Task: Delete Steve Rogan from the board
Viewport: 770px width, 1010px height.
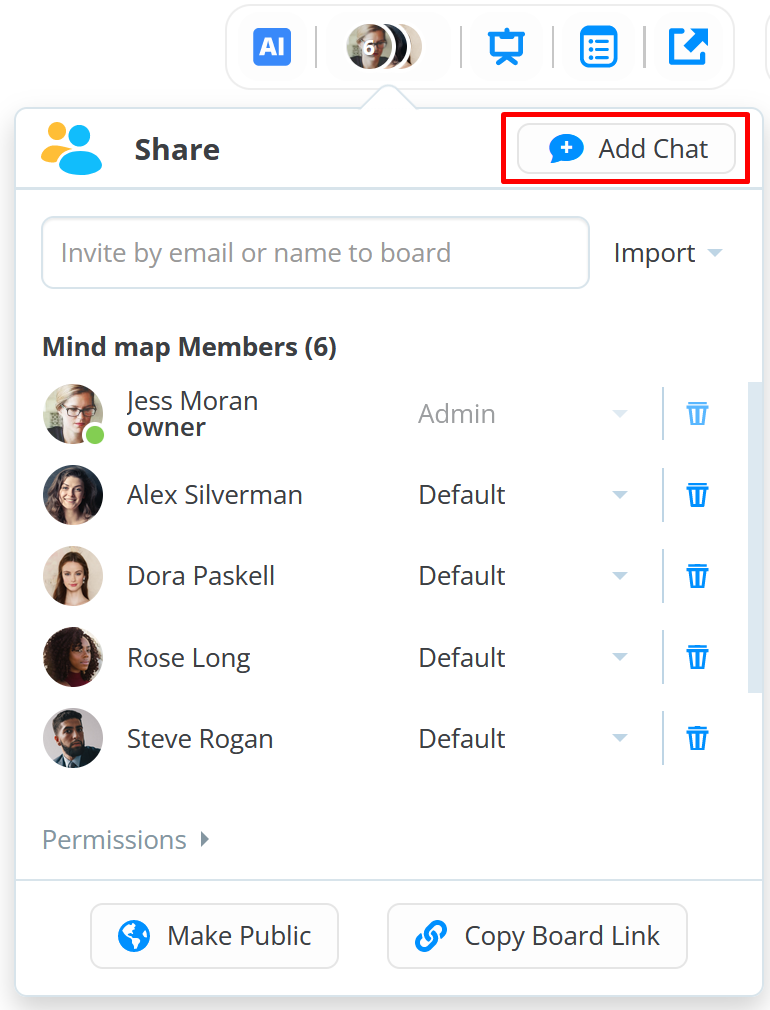Action: pyautogui.click(x=697, y=738)
